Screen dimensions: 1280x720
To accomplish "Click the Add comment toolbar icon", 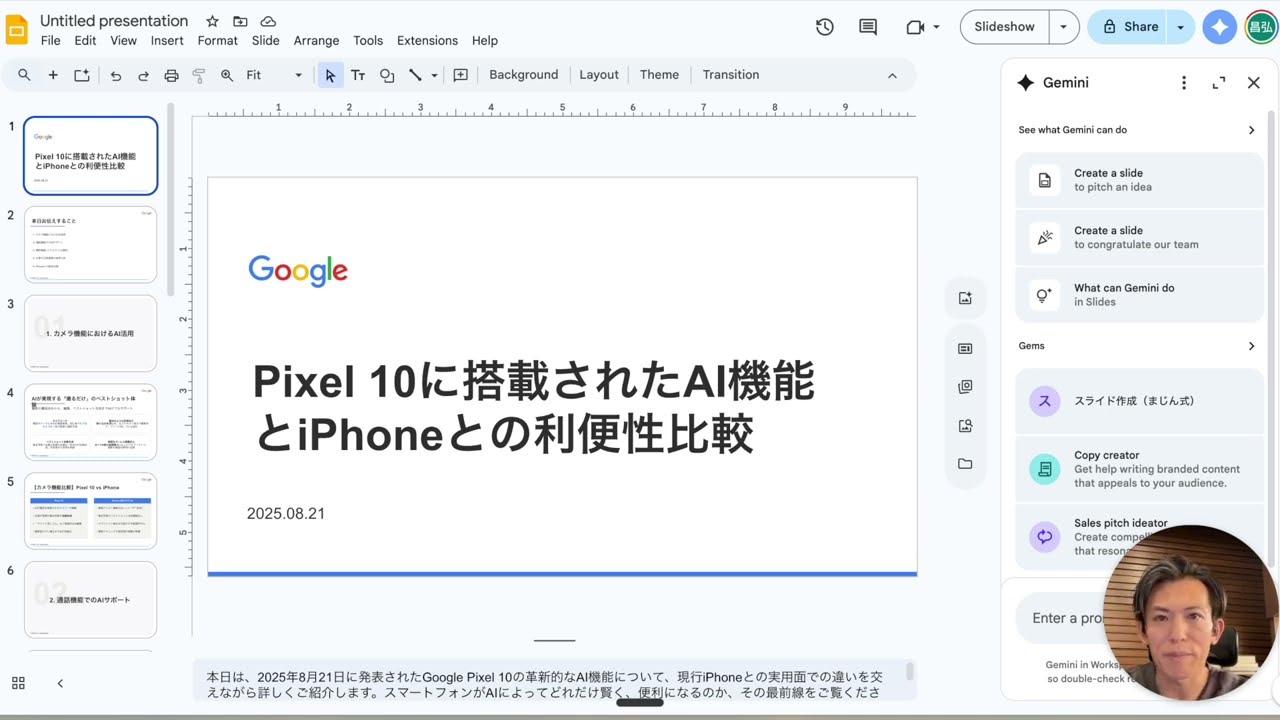I will [461, 75].
